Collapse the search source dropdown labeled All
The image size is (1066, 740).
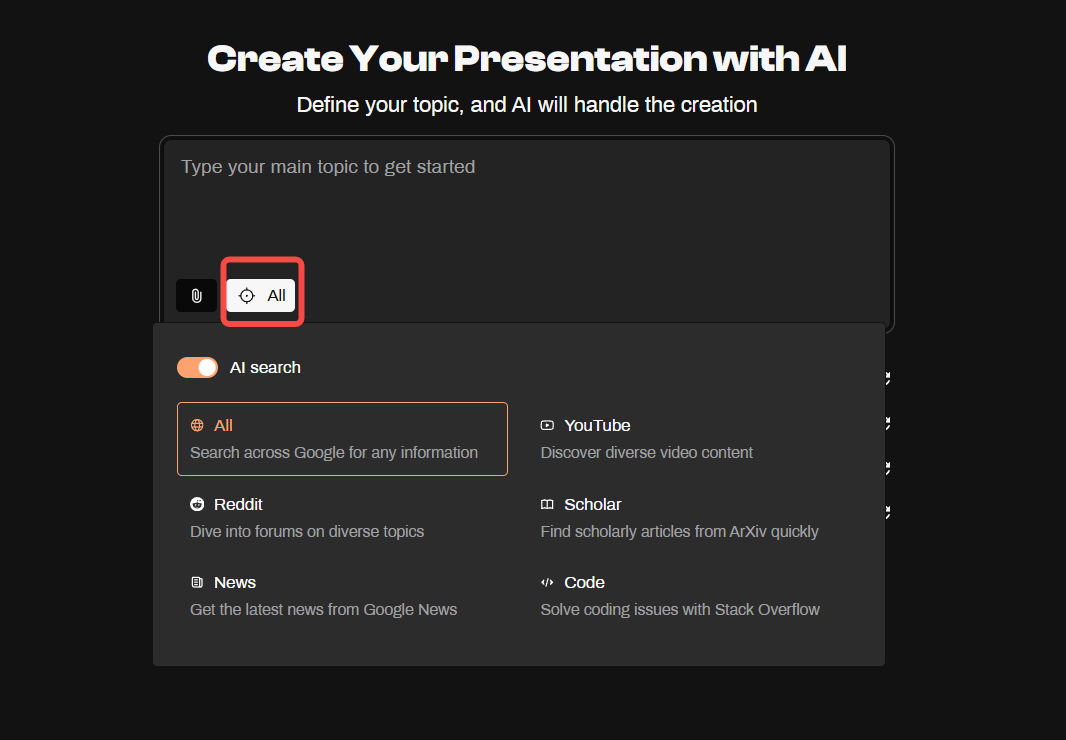(x=261, y=296)
